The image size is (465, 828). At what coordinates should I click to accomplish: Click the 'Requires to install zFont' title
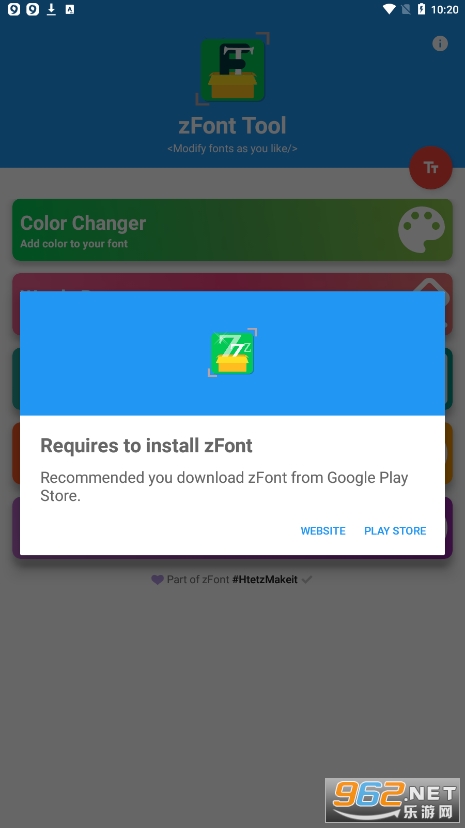(146, 446)
